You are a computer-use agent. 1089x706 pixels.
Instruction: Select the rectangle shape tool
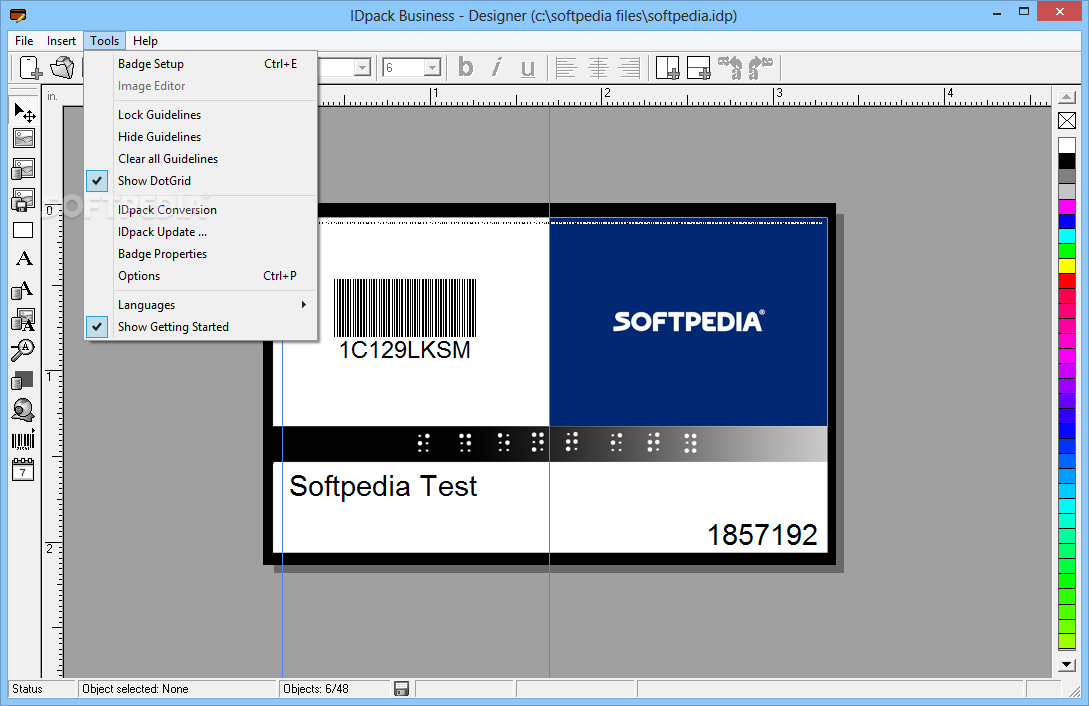pos(24,230)
